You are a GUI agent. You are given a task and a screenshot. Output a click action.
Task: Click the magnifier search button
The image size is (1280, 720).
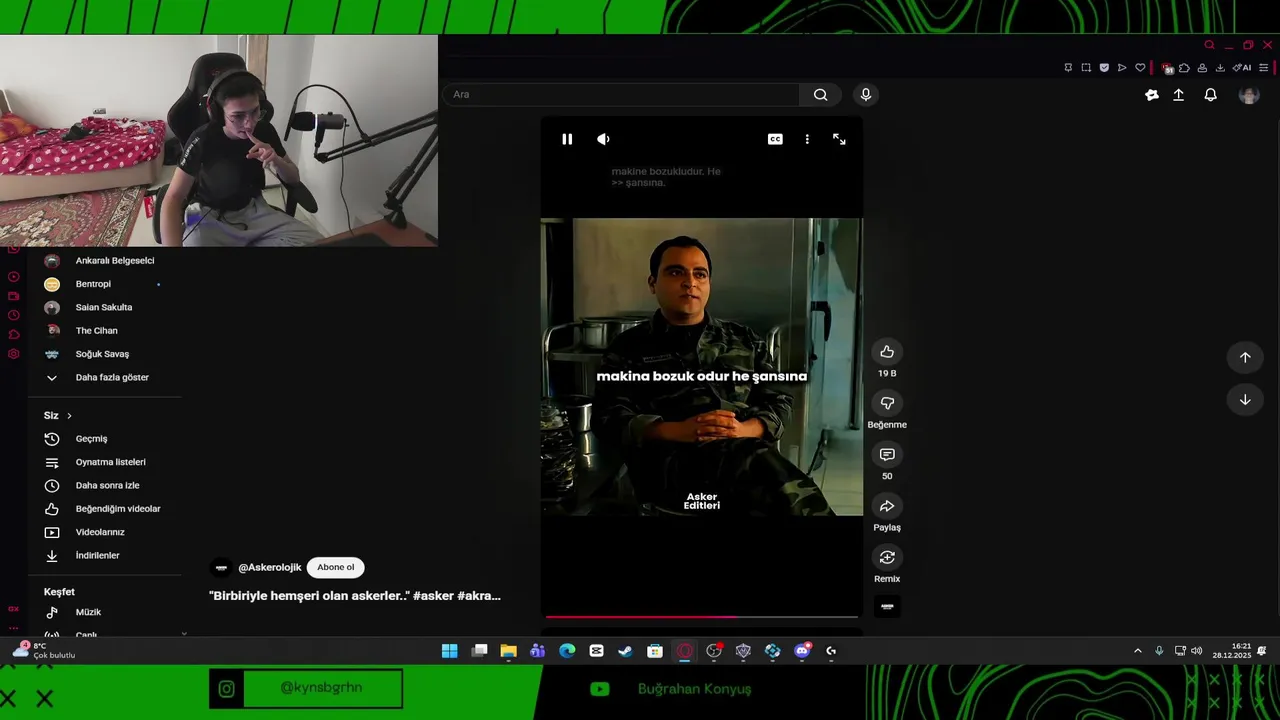[820, 94]
